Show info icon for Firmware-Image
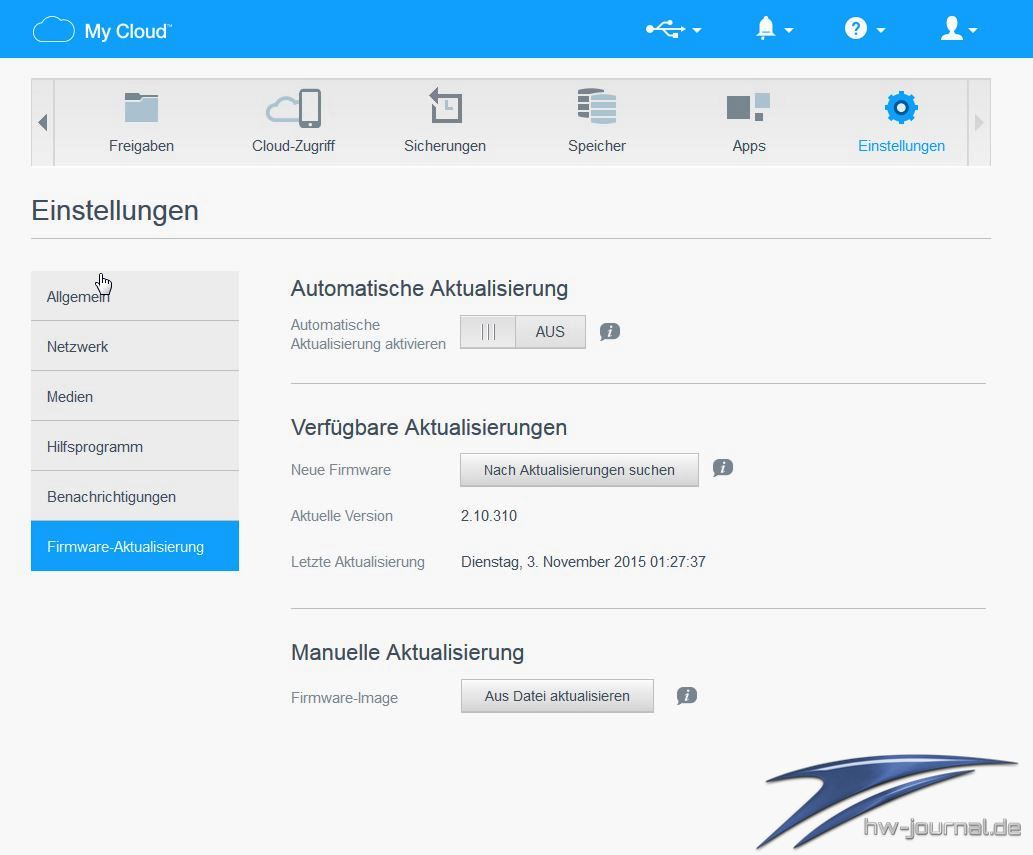The image size is (1033, 855). click(x=687, y=696)
